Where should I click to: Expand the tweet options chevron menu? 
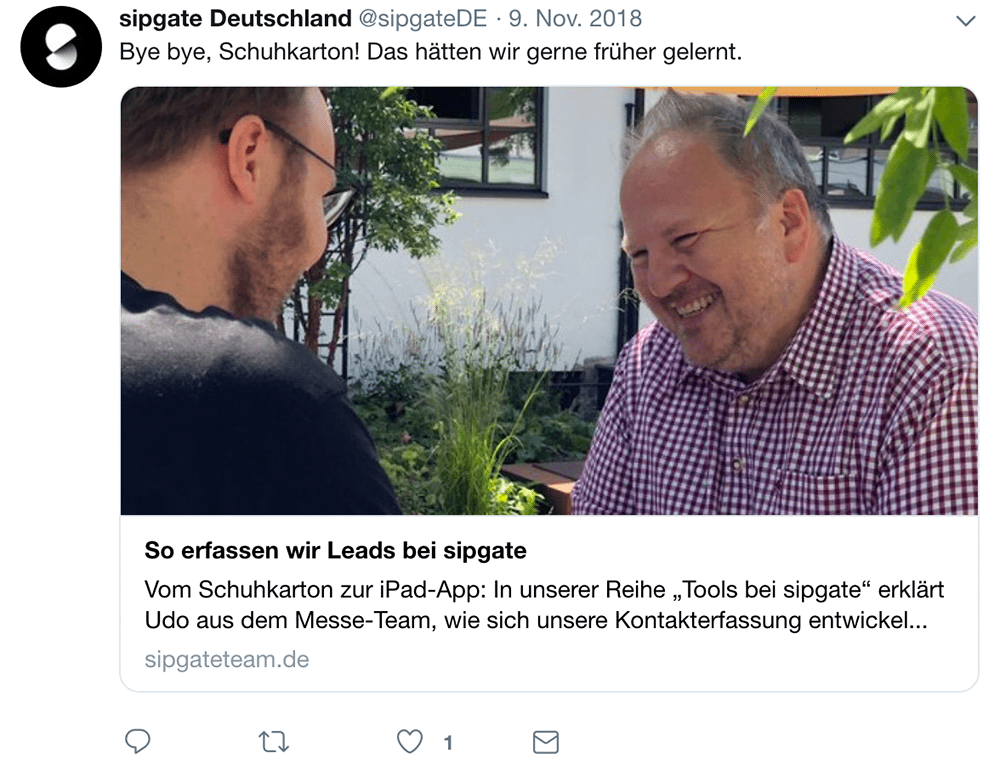tap(966, 20)
